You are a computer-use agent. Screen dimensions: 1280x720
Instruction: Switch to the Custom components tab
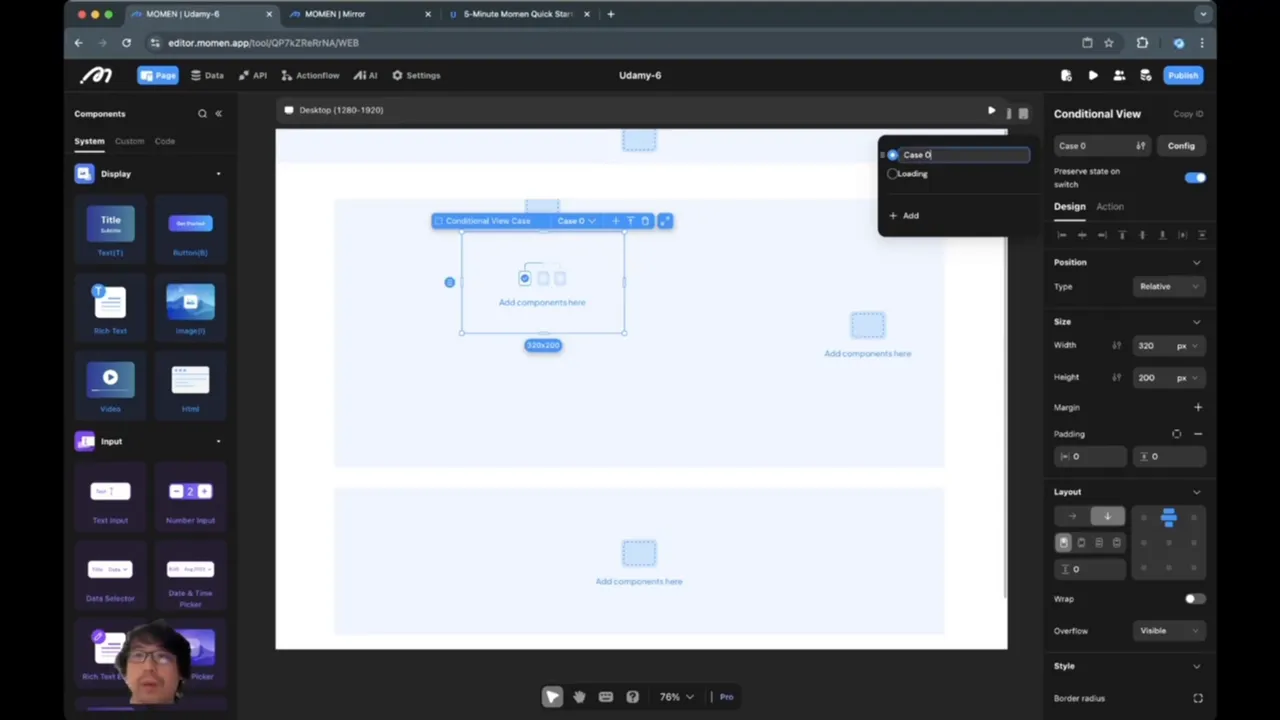point(129,141)
